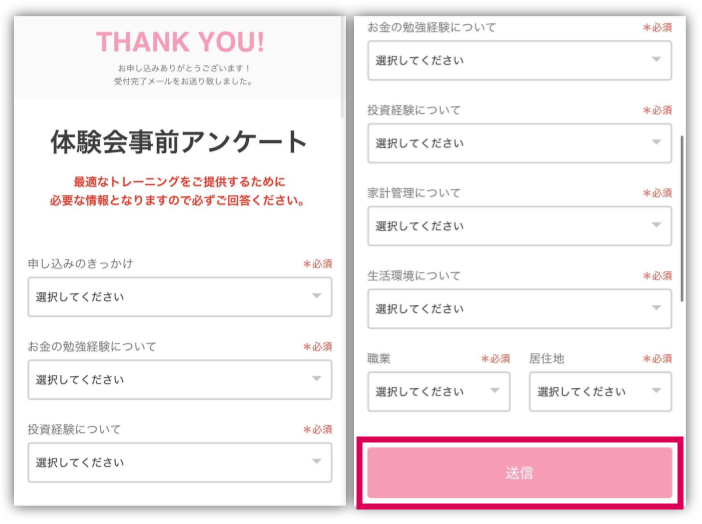Click the arrow on the left お金の勉強経験 select box

[317, 378]
